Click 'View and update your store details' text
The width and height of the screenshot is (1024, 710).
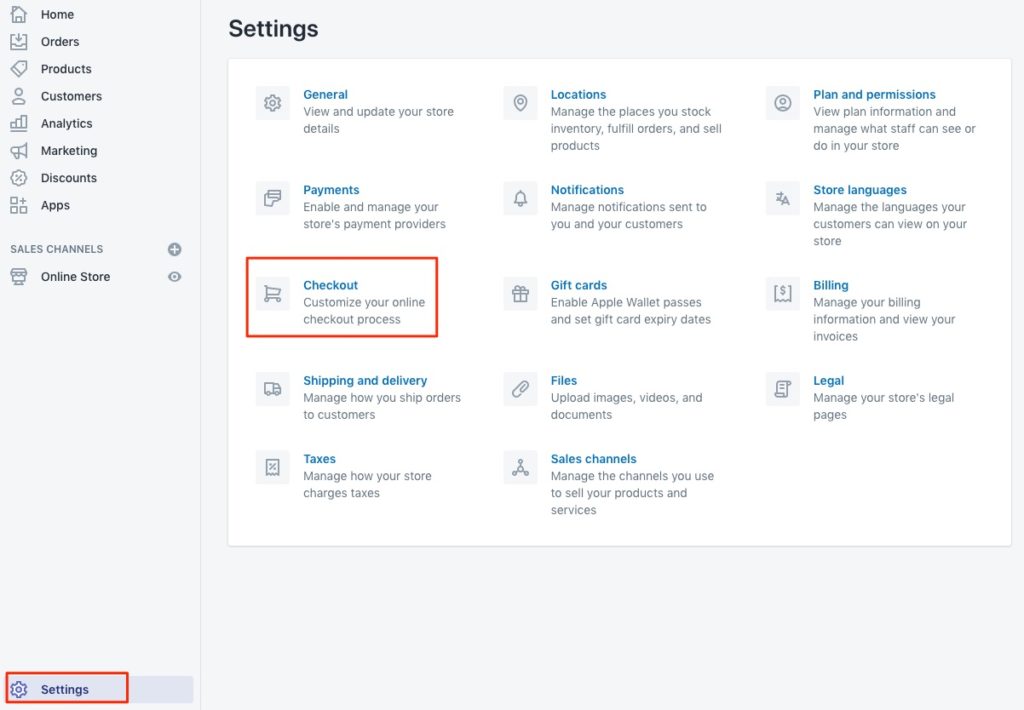pyautogui.click(x=378, y=120)
